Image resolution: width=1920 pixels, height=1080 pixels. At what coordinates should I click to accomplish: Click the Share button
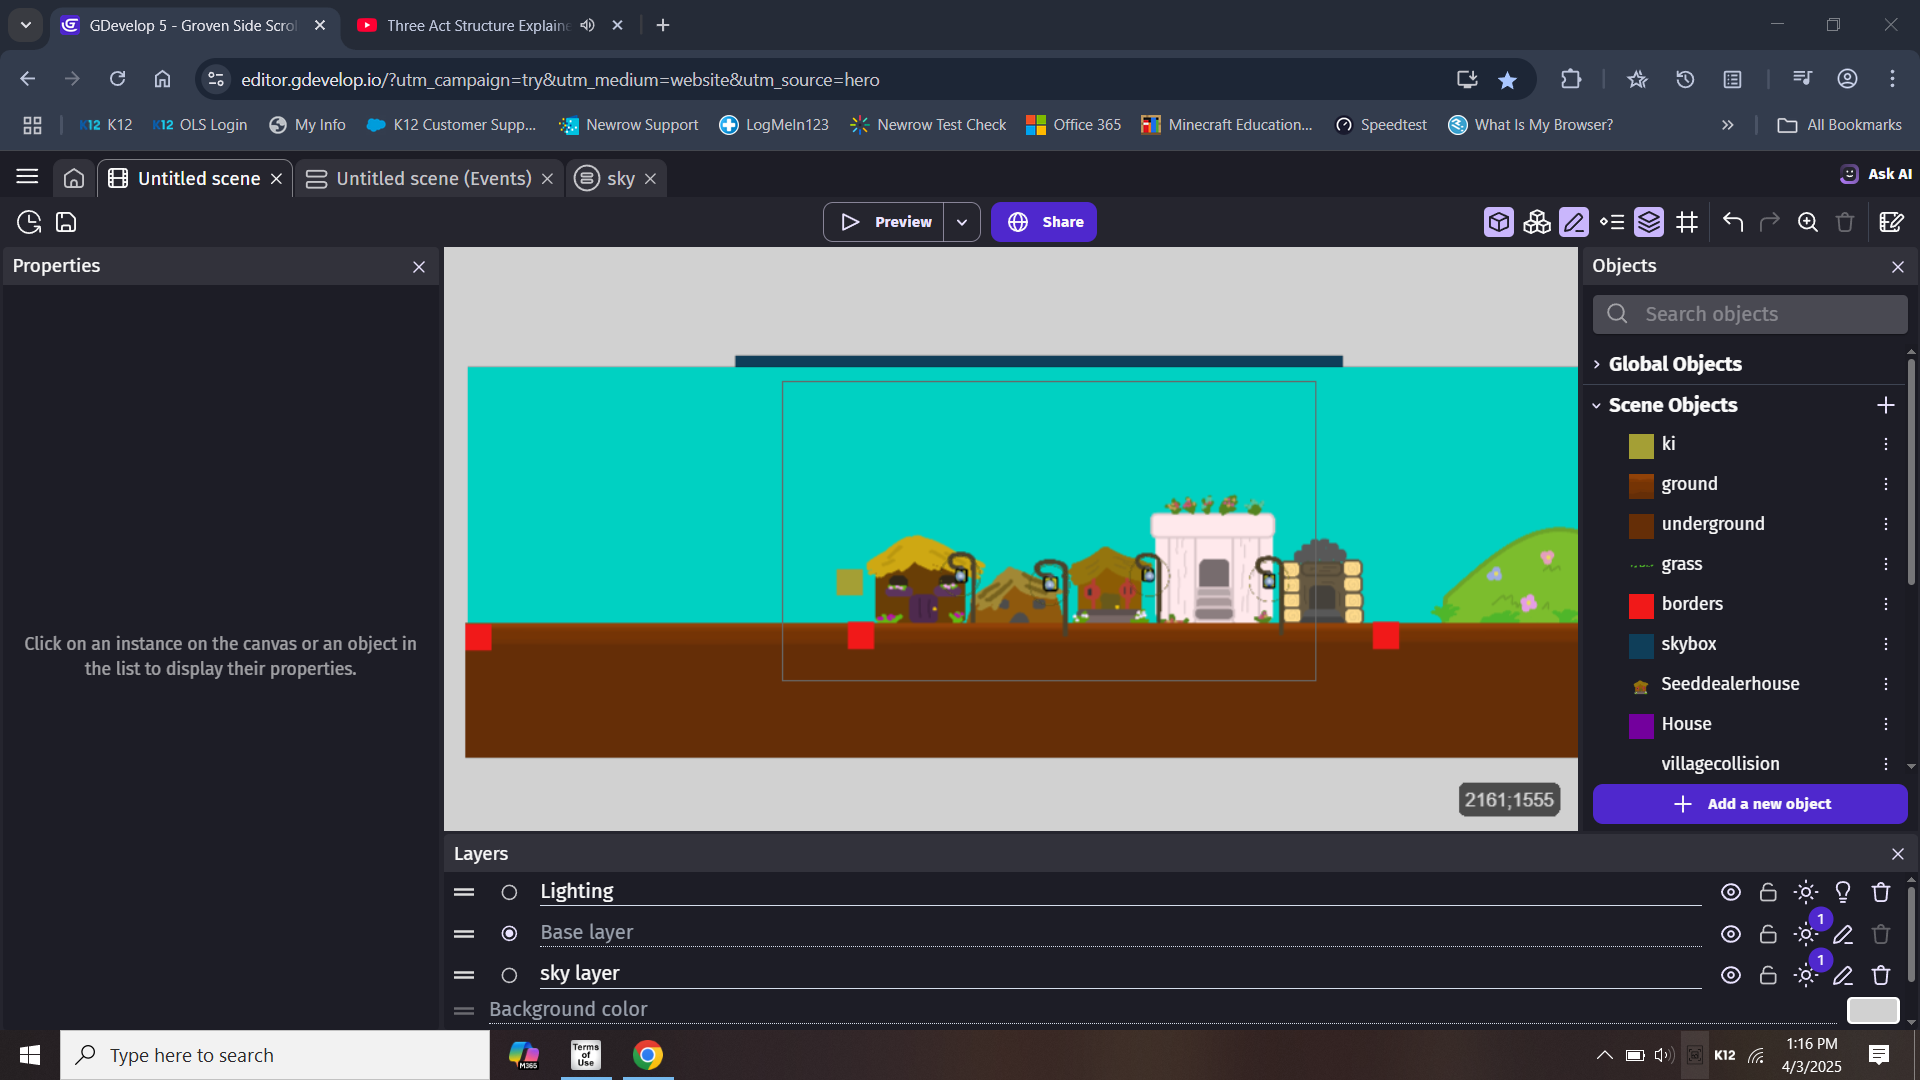tap(1044, 222)
